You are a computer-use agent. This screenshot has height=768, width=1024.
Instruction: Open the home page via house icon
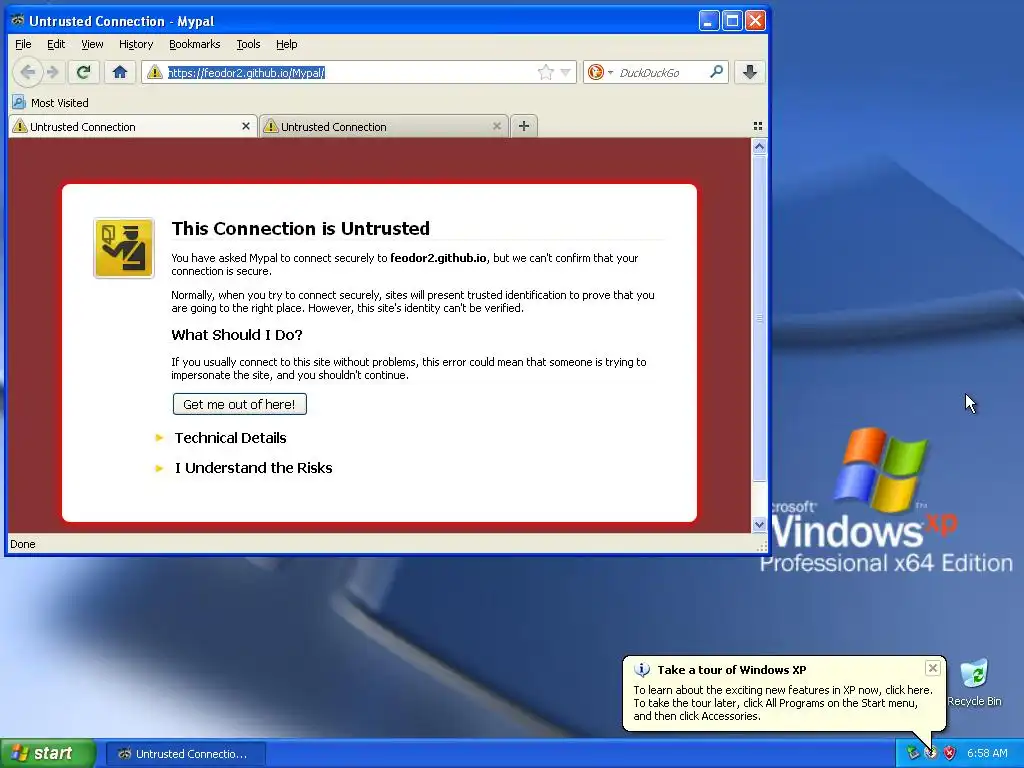tap(120, 72)
